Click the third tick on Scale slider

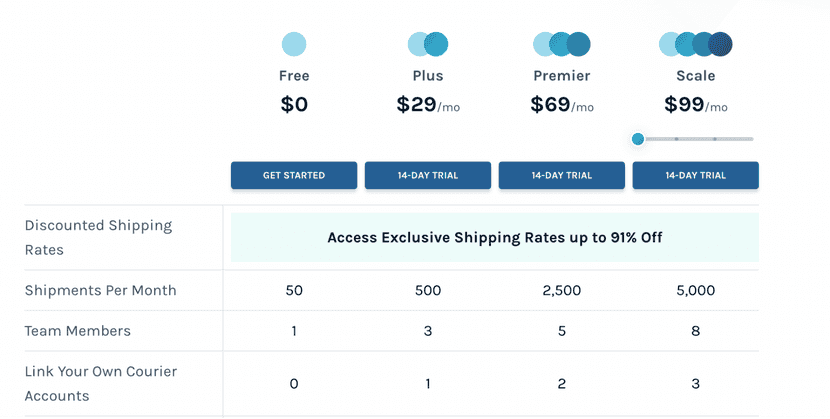click(x=715, y=139)
